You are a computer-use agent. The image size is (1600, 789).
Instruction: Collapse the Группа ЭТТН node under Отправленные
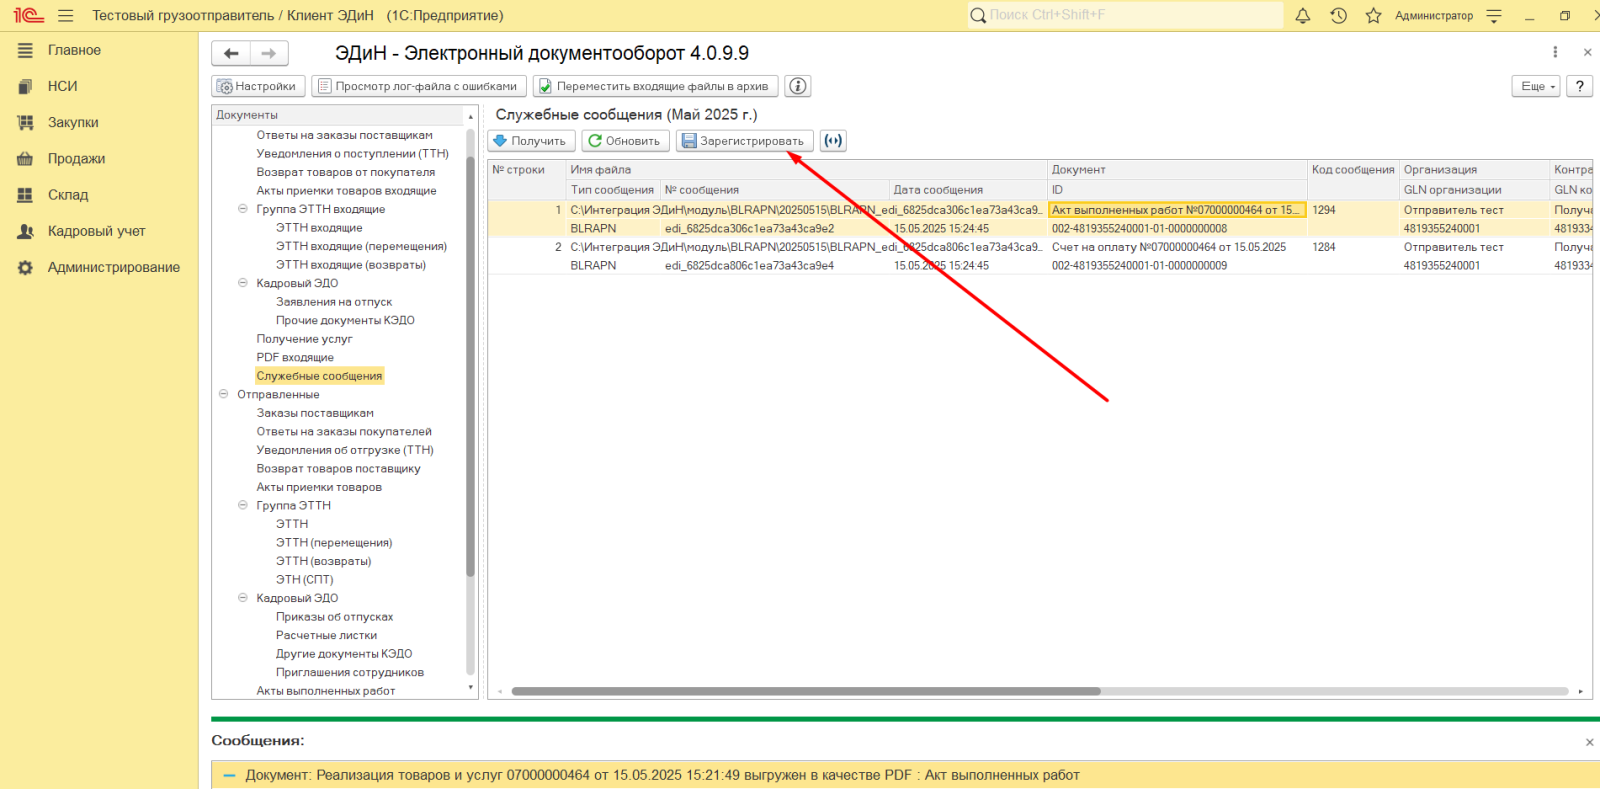point(242,505)
